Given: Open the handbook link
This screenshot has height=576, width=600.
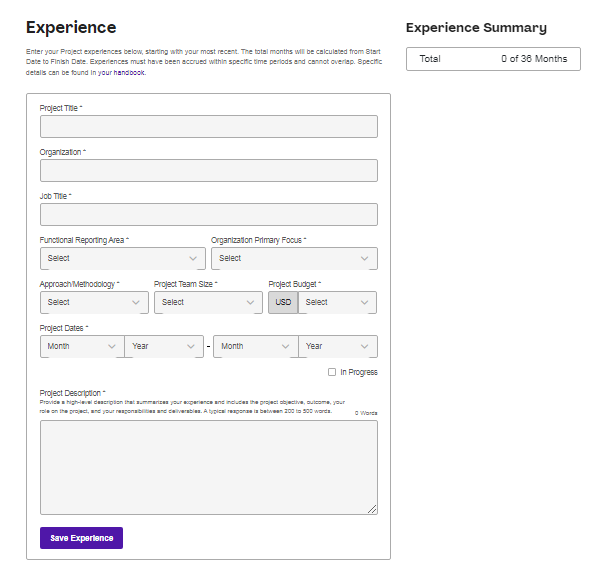Looking at the screenshot, I should tap(132, 73).
